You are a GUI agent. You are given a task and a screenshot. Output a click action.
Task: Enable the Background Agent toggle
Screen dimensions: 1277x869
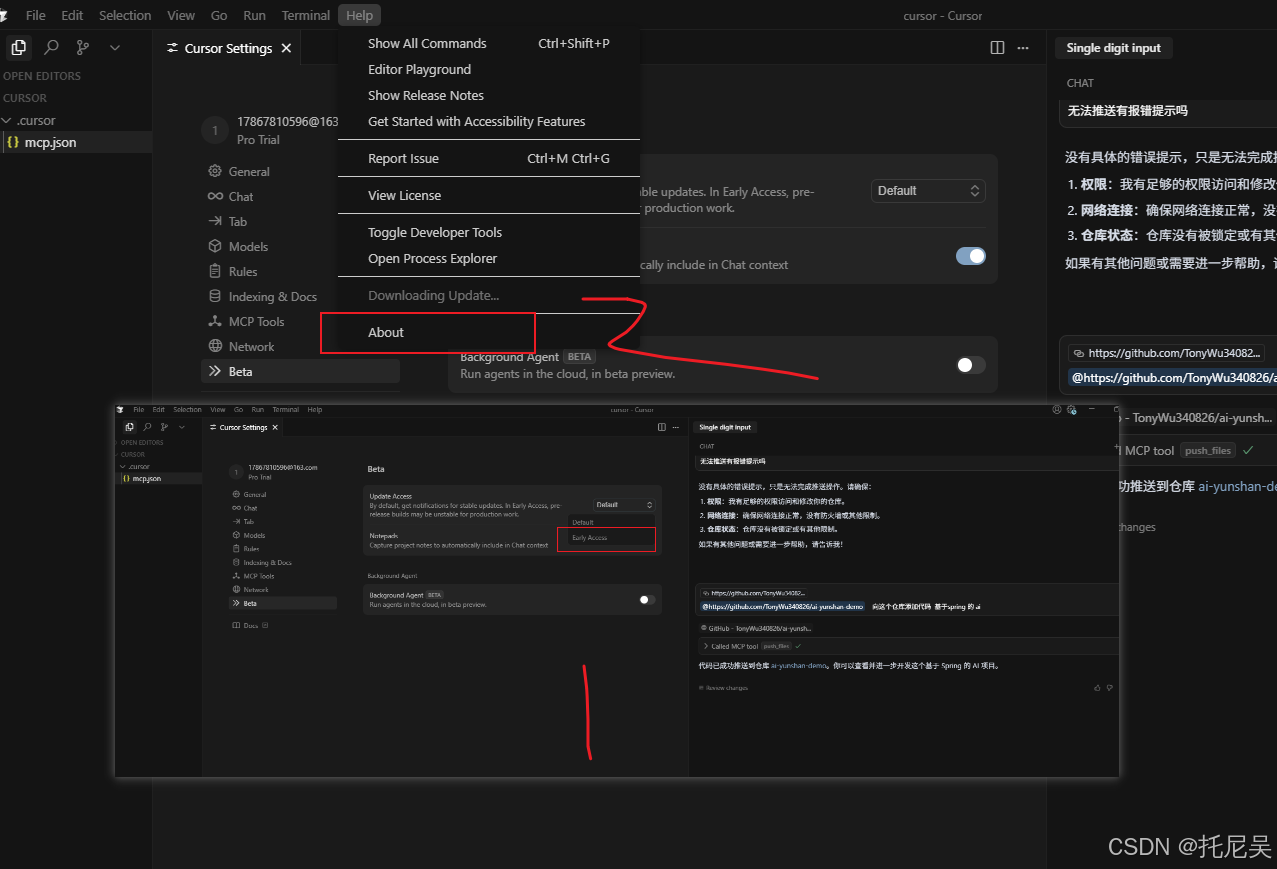[x=971, y=365]
